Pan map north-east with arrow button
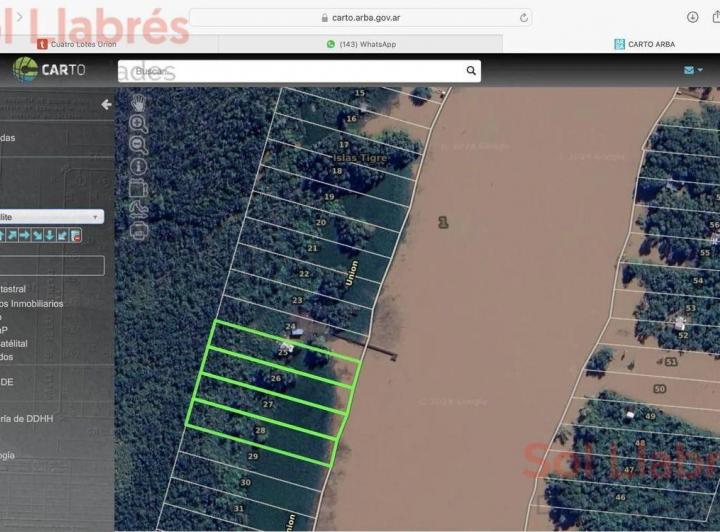Viewport: 720px width, 532px height. coord(12,235)
